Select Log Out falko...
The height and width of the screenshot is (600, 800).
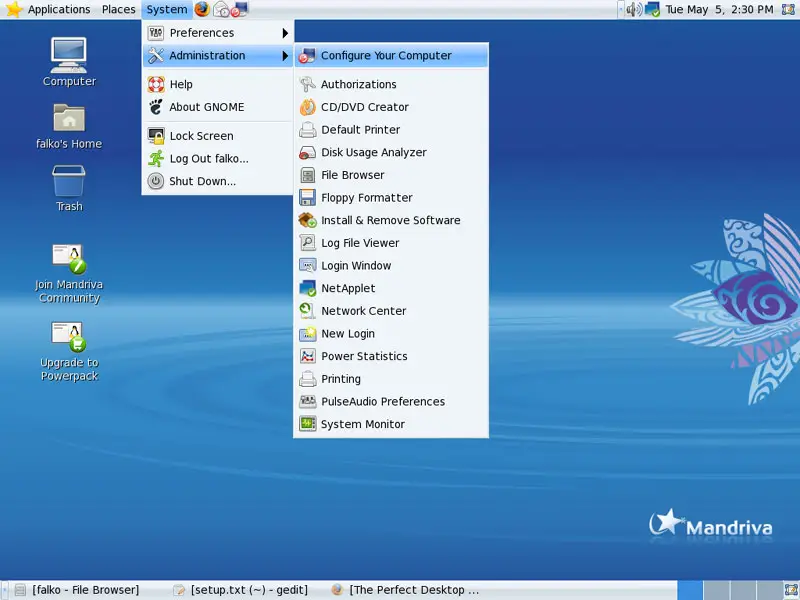click(218, 159)
